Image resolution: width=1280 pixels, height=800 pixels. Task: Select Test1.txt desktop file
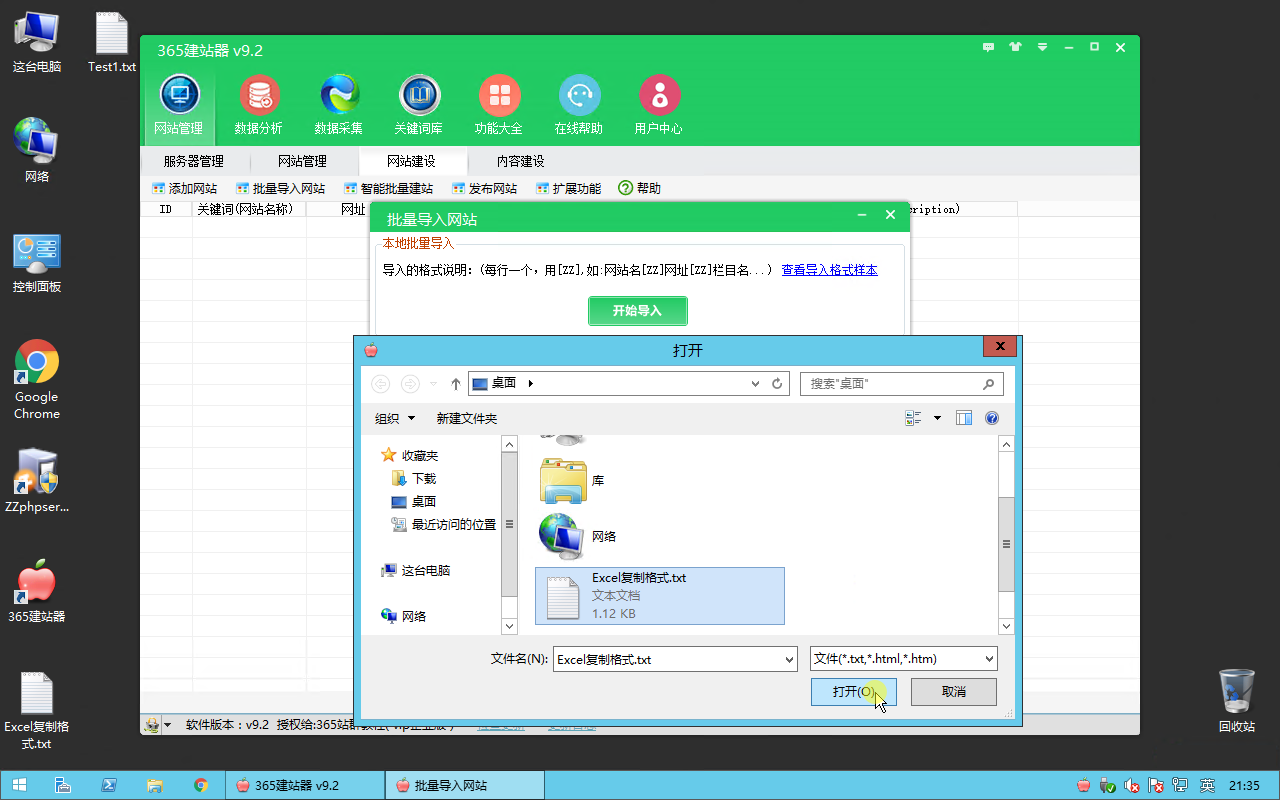(x=111, y=43)
